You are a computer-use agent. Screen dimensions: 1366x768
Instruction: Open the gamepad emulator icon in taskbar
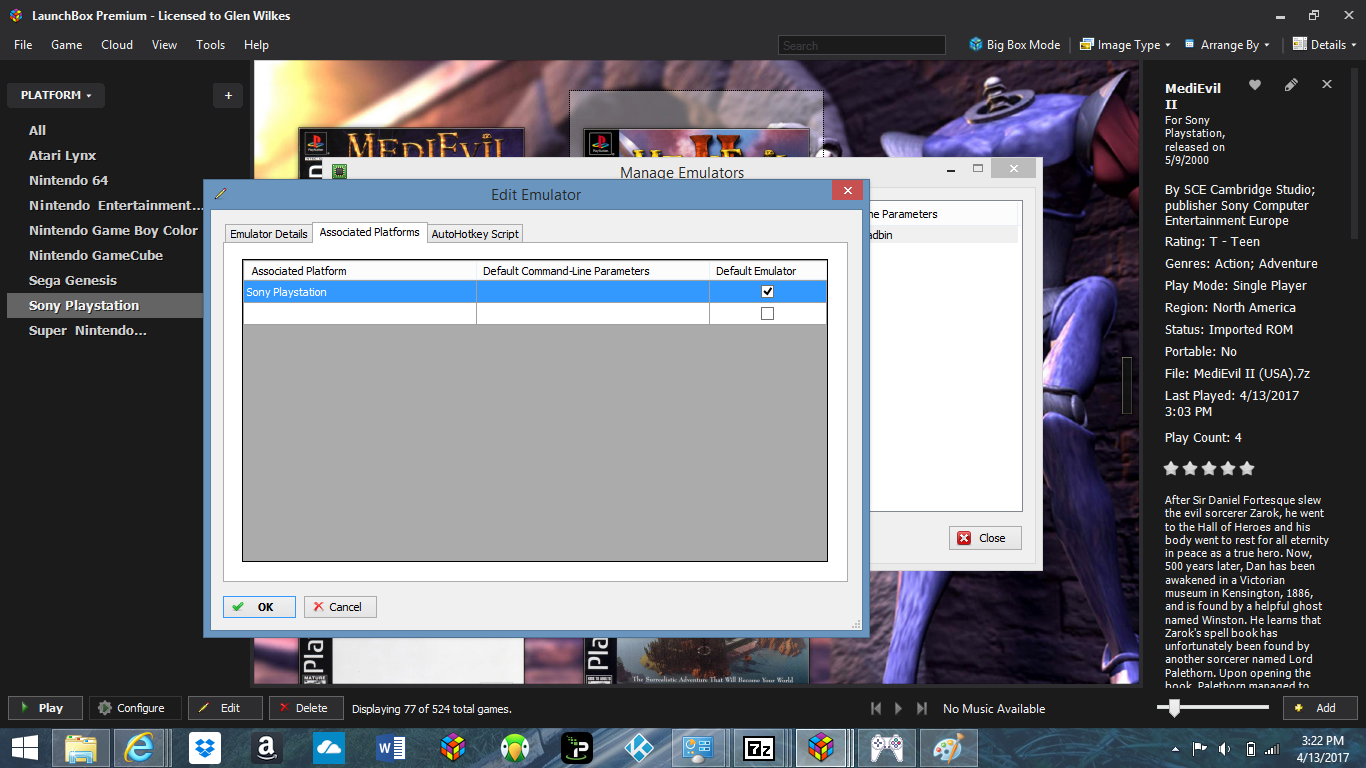click(886, 747)
